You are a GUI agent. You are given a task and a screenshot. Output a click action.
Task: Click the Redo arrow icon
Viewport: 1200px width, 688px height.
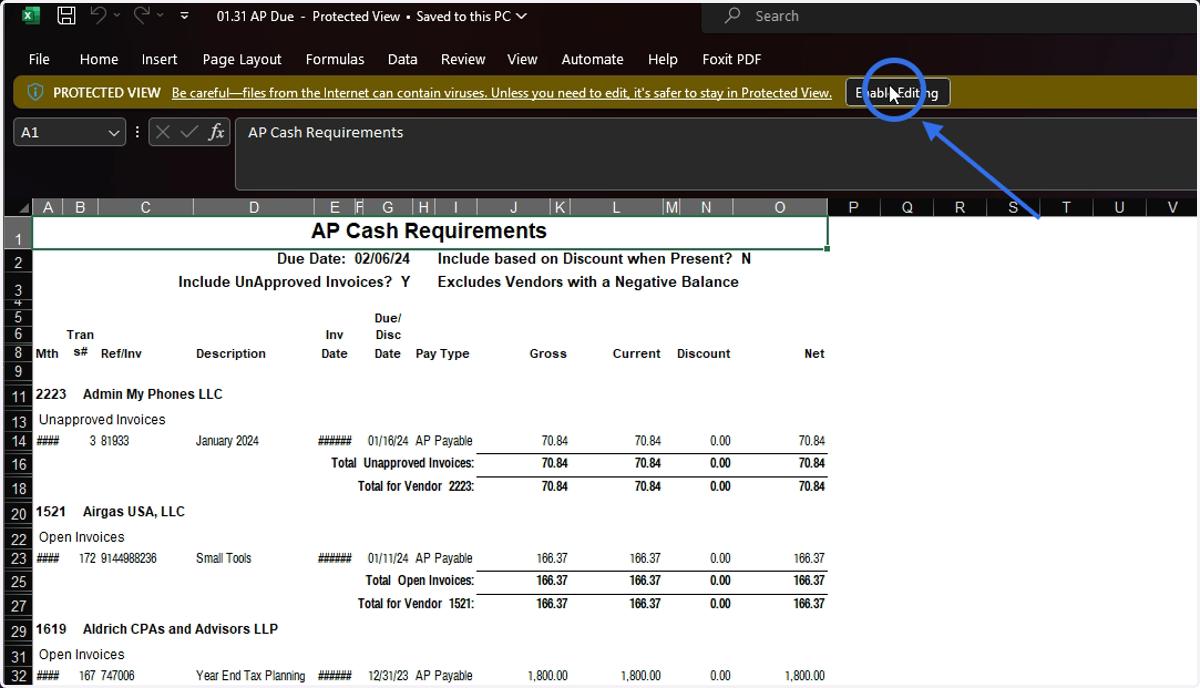point(142,15)
